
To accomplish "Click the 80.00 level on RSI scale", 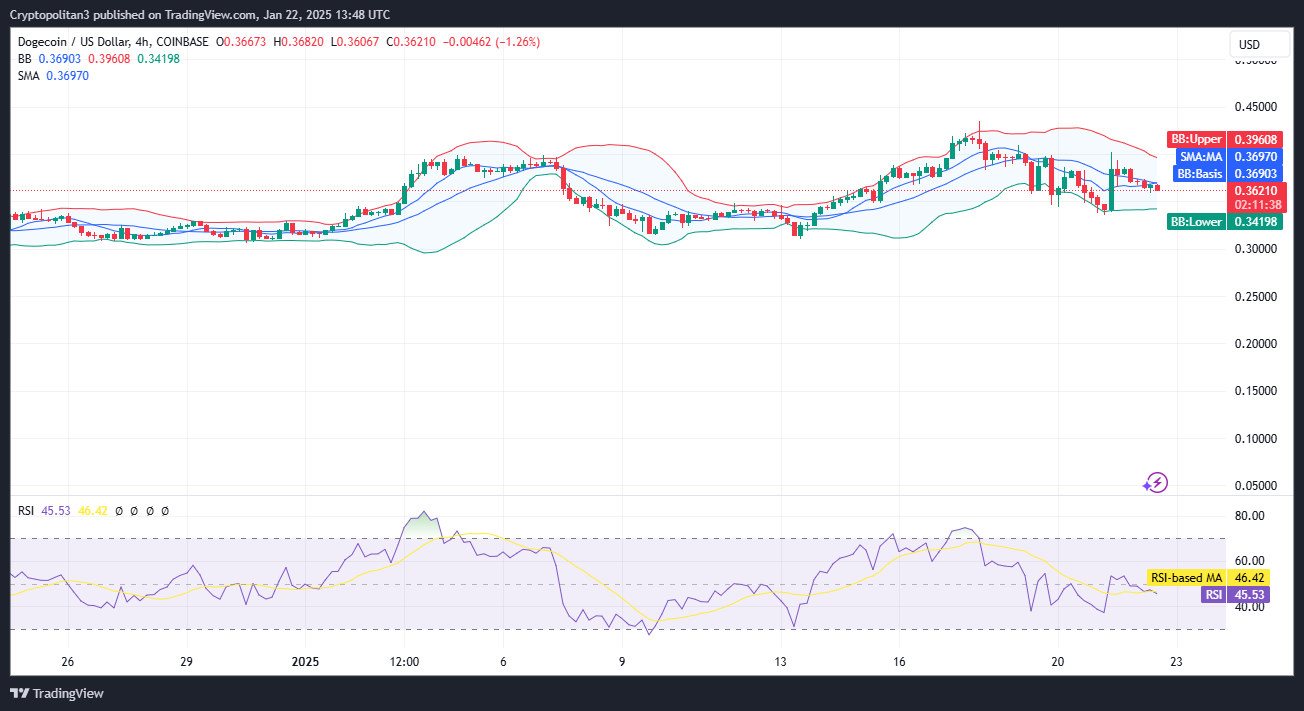I will click(1250, 516).
